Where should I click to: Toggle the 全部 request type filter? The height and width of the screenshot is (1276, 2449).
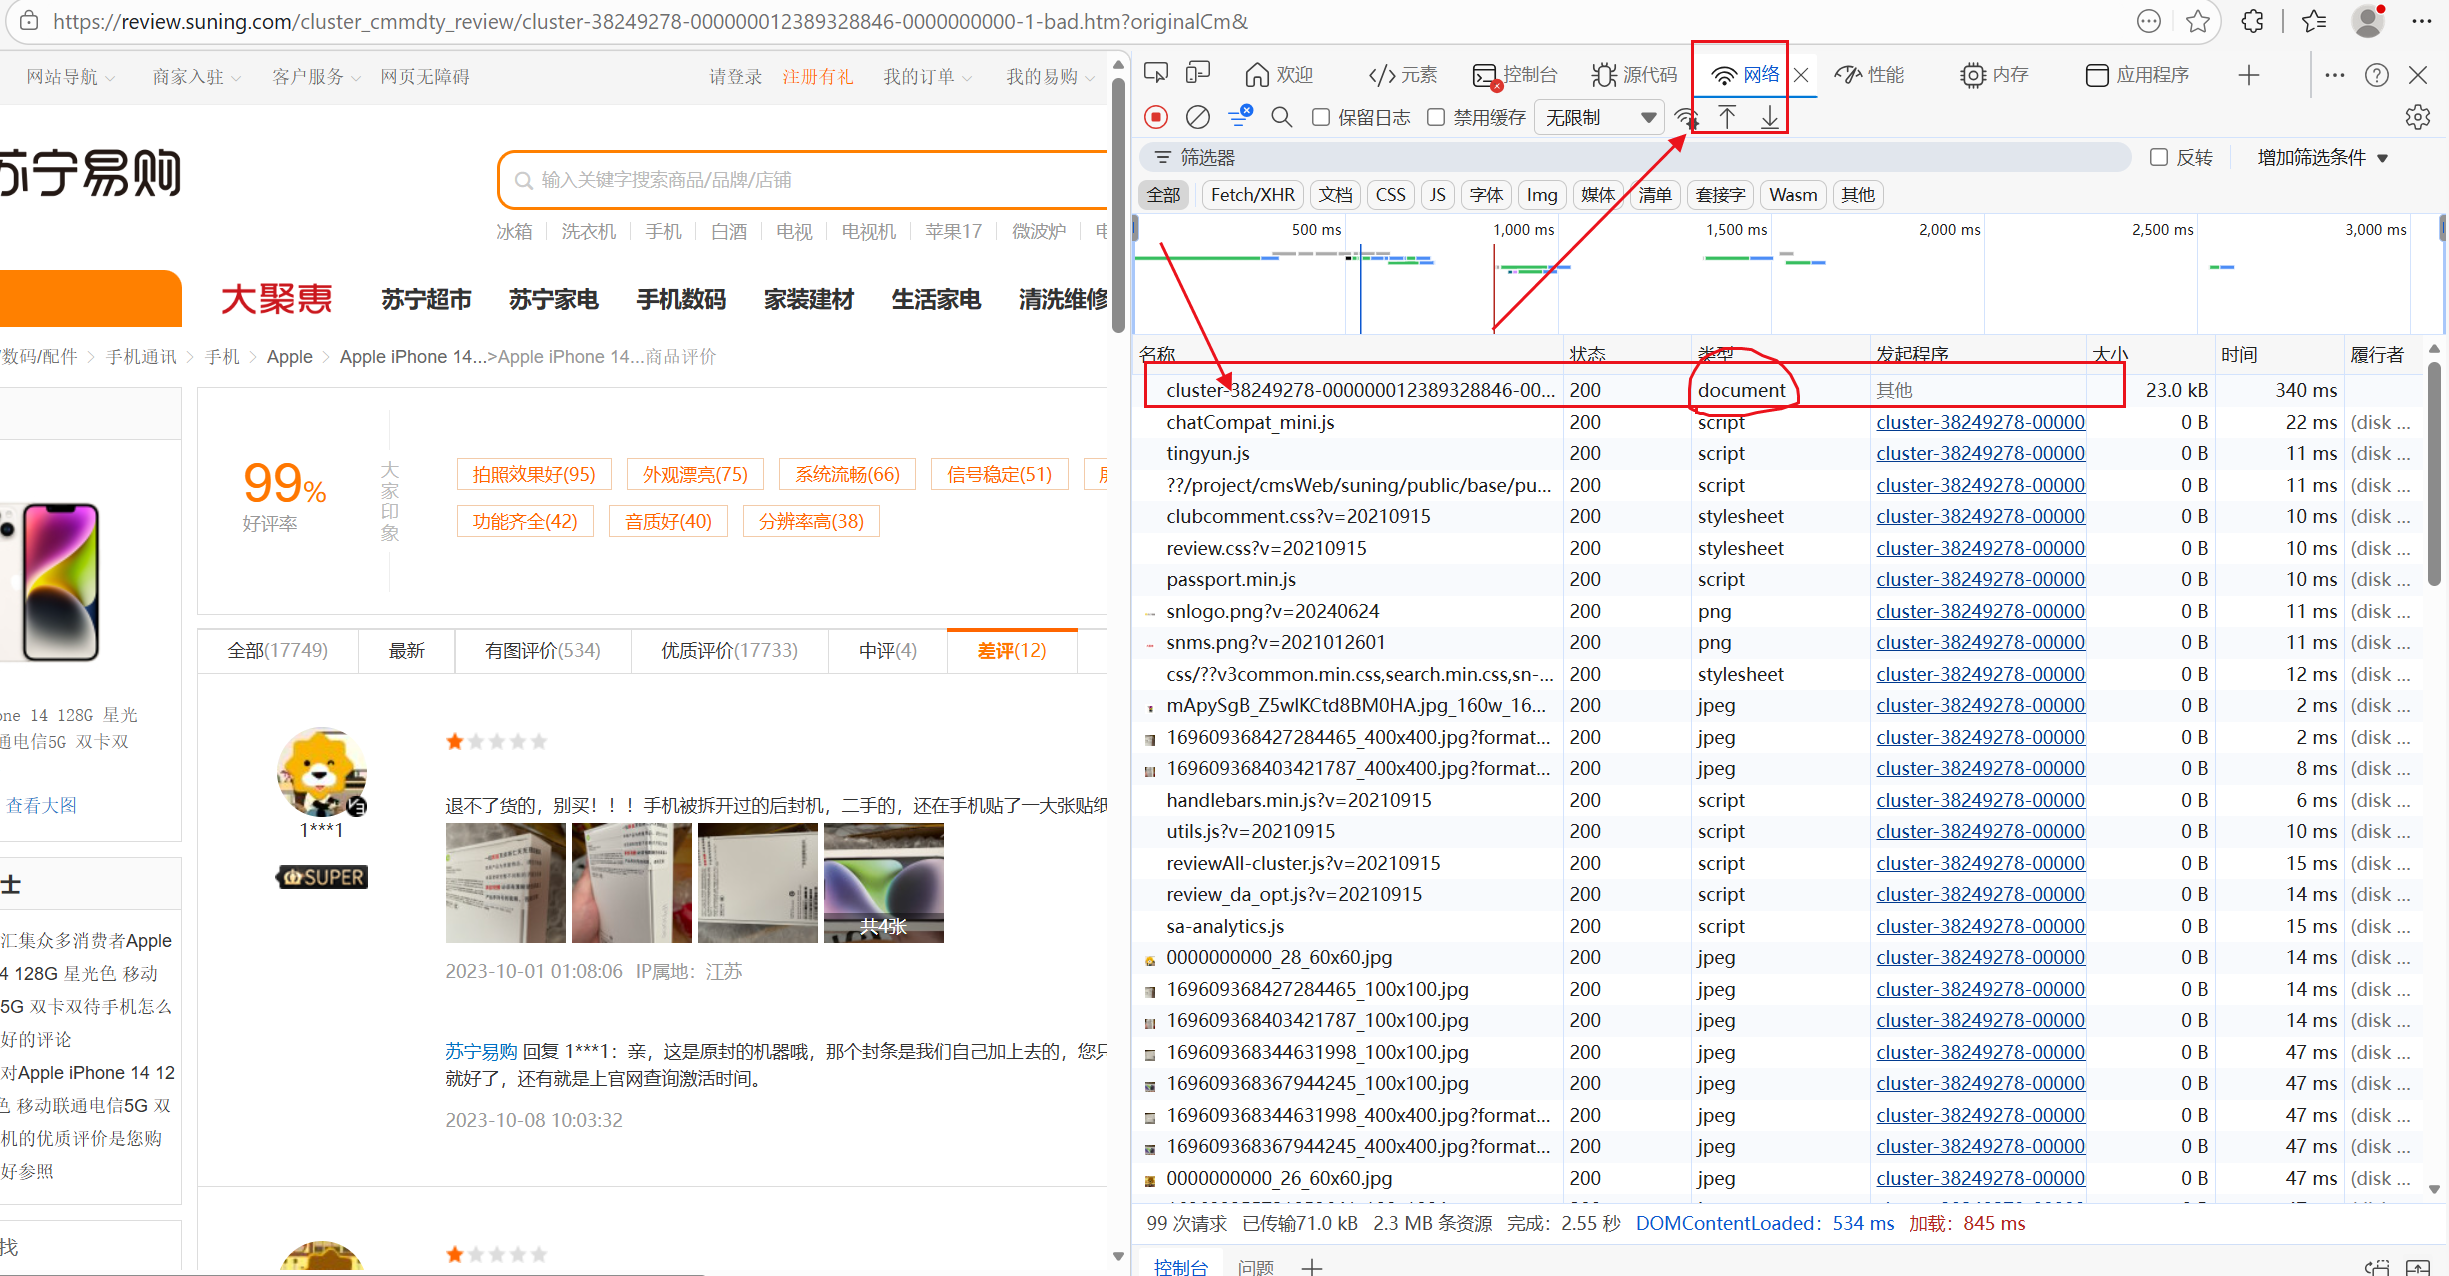tap(1164, 195)
